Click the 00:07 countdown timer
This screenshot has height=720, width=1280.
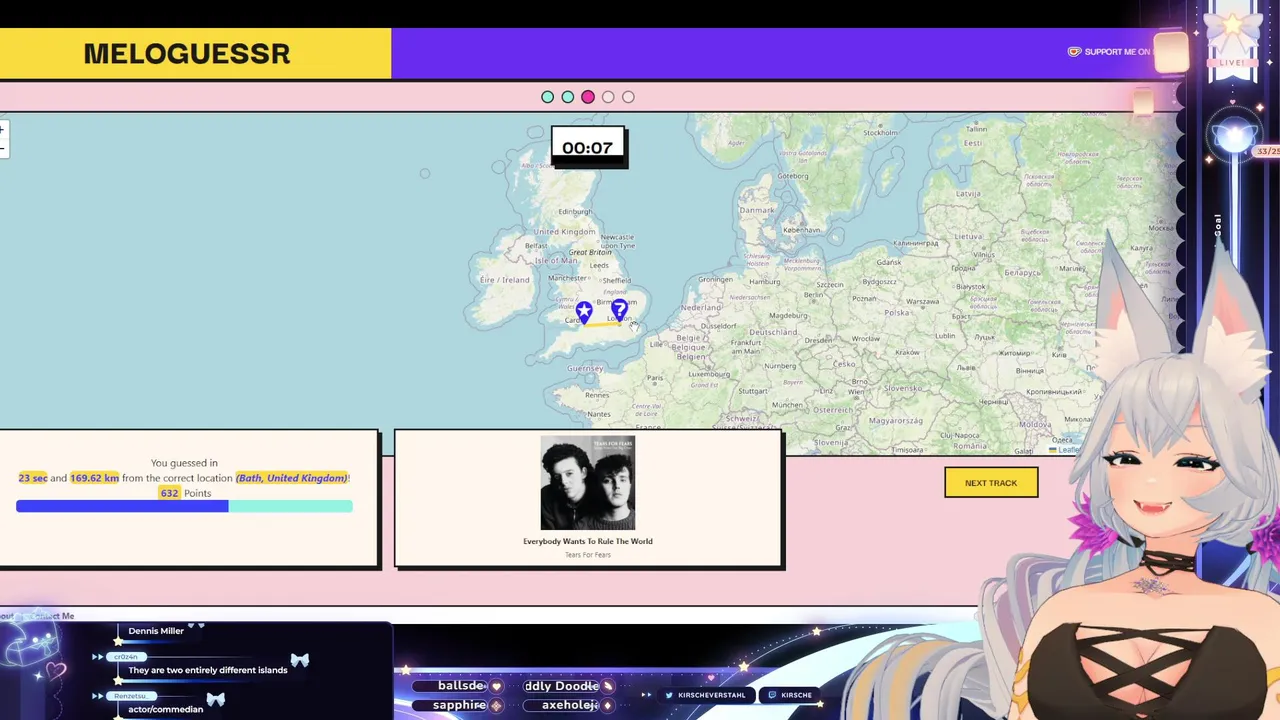click(x=588, y=147)
